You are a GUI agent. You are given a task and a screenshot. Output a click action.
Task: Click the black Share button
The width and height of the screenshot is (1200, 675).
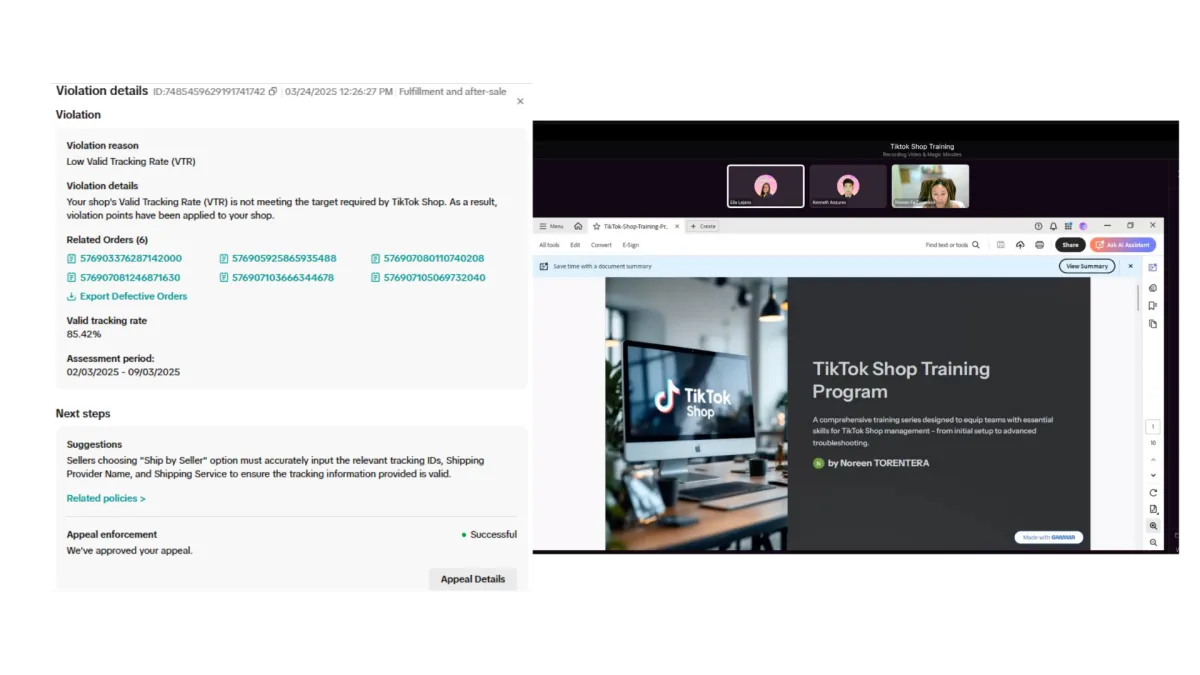1070,245
